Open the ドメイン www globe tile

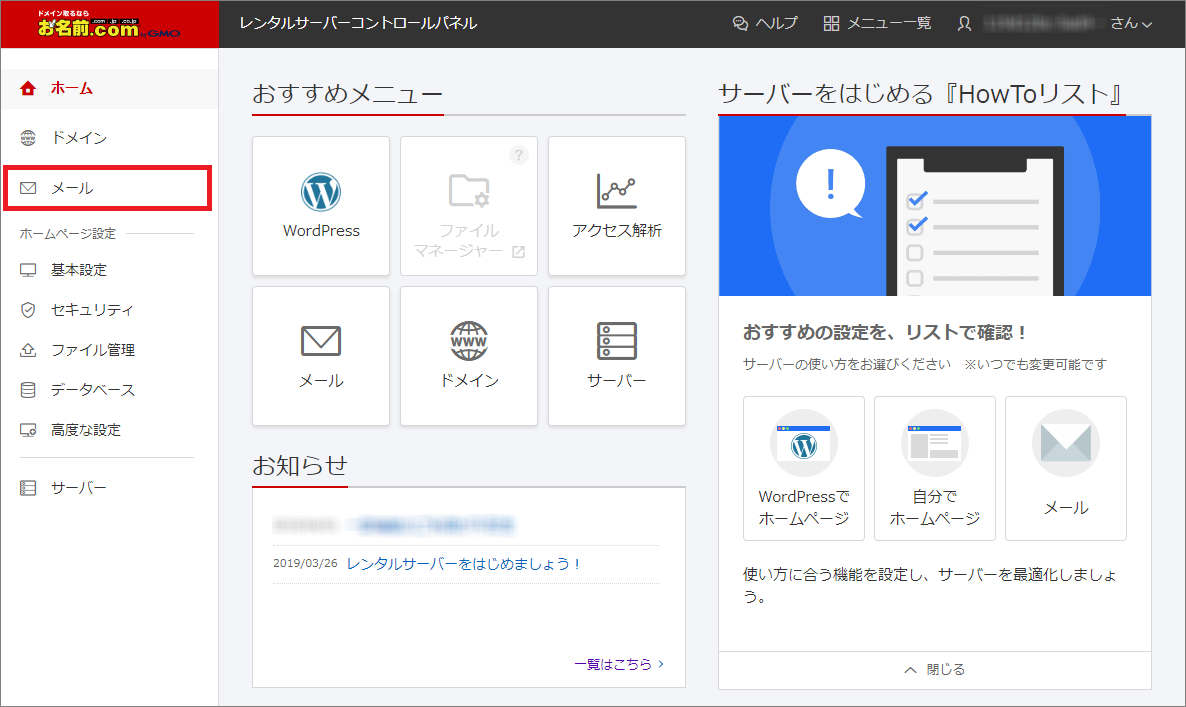(469, 356)
